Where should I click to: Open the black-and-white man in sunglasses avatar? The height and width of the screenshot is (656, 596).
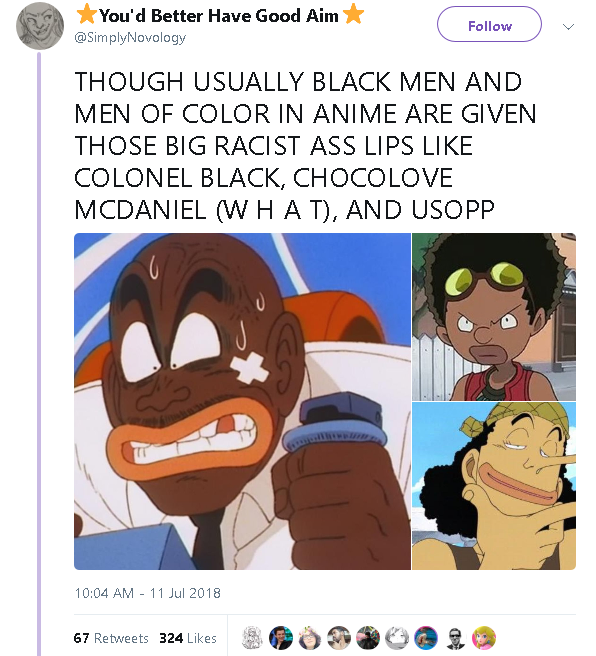pos(455,638)
